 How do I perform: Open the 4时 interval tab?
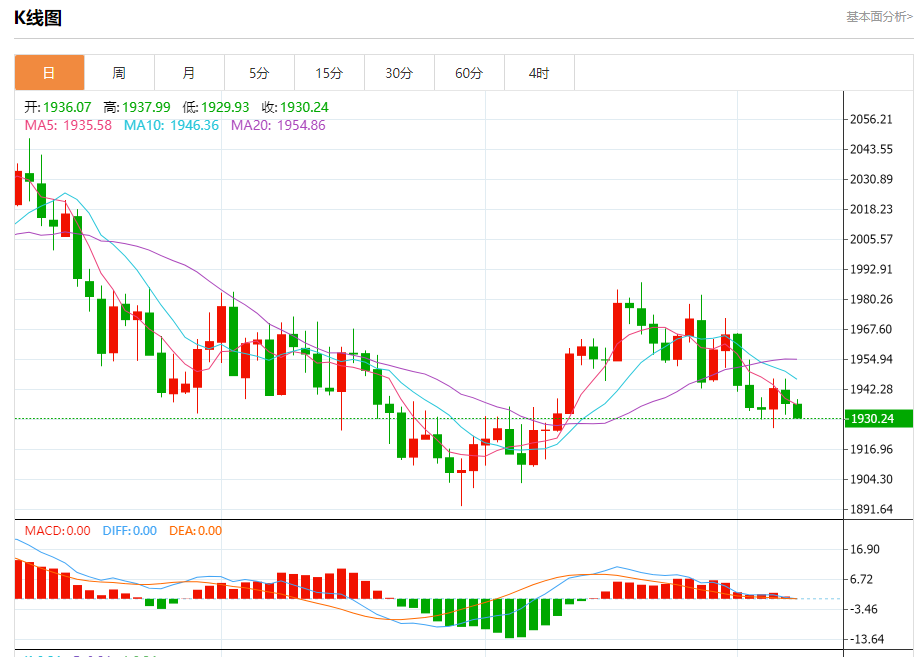(x=539, y=73)
